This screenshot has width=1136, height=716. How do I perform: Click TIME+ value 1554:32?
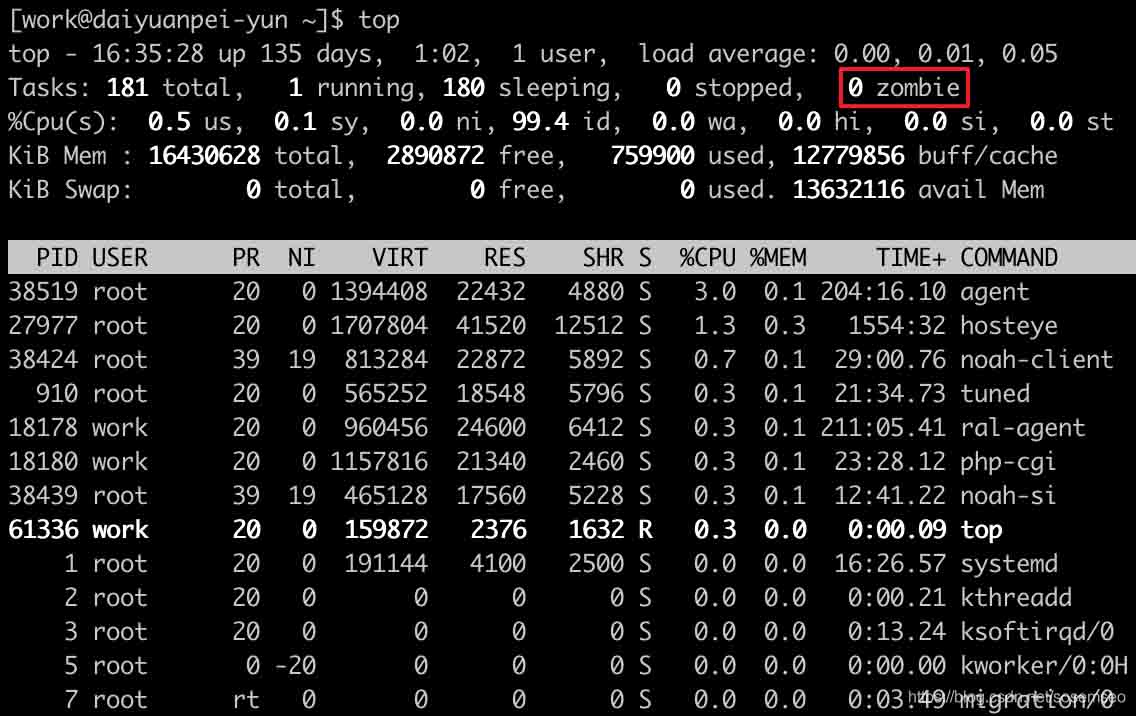click(x=896, y=325)
